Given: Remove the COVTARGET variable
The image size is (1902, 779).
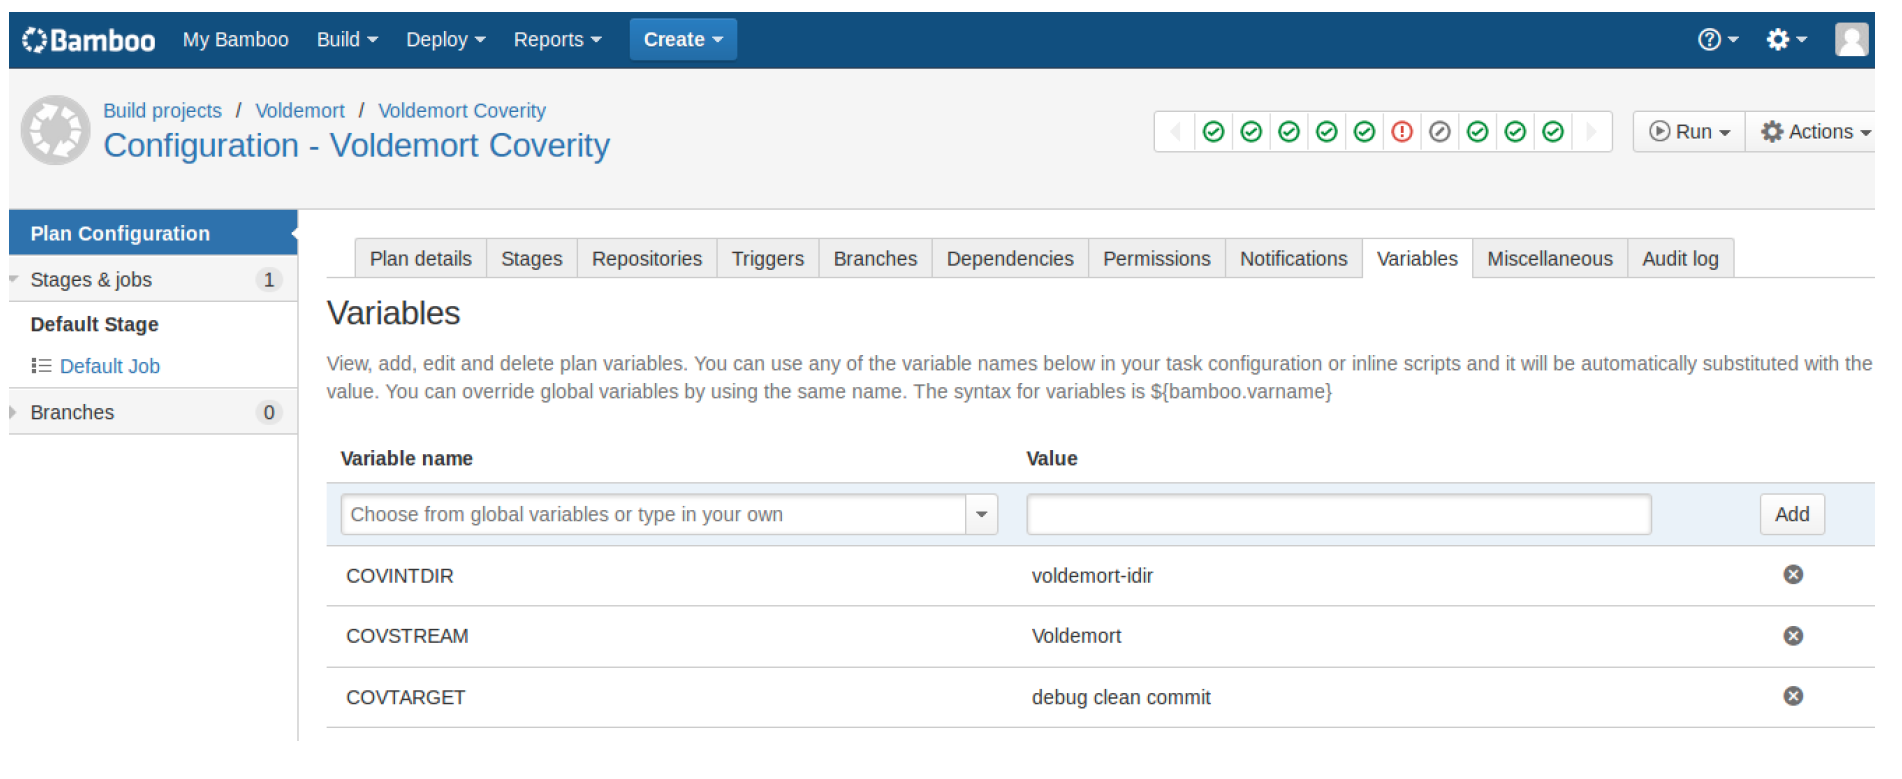Looking at the screenshot, I should [x=1793, y=697].
